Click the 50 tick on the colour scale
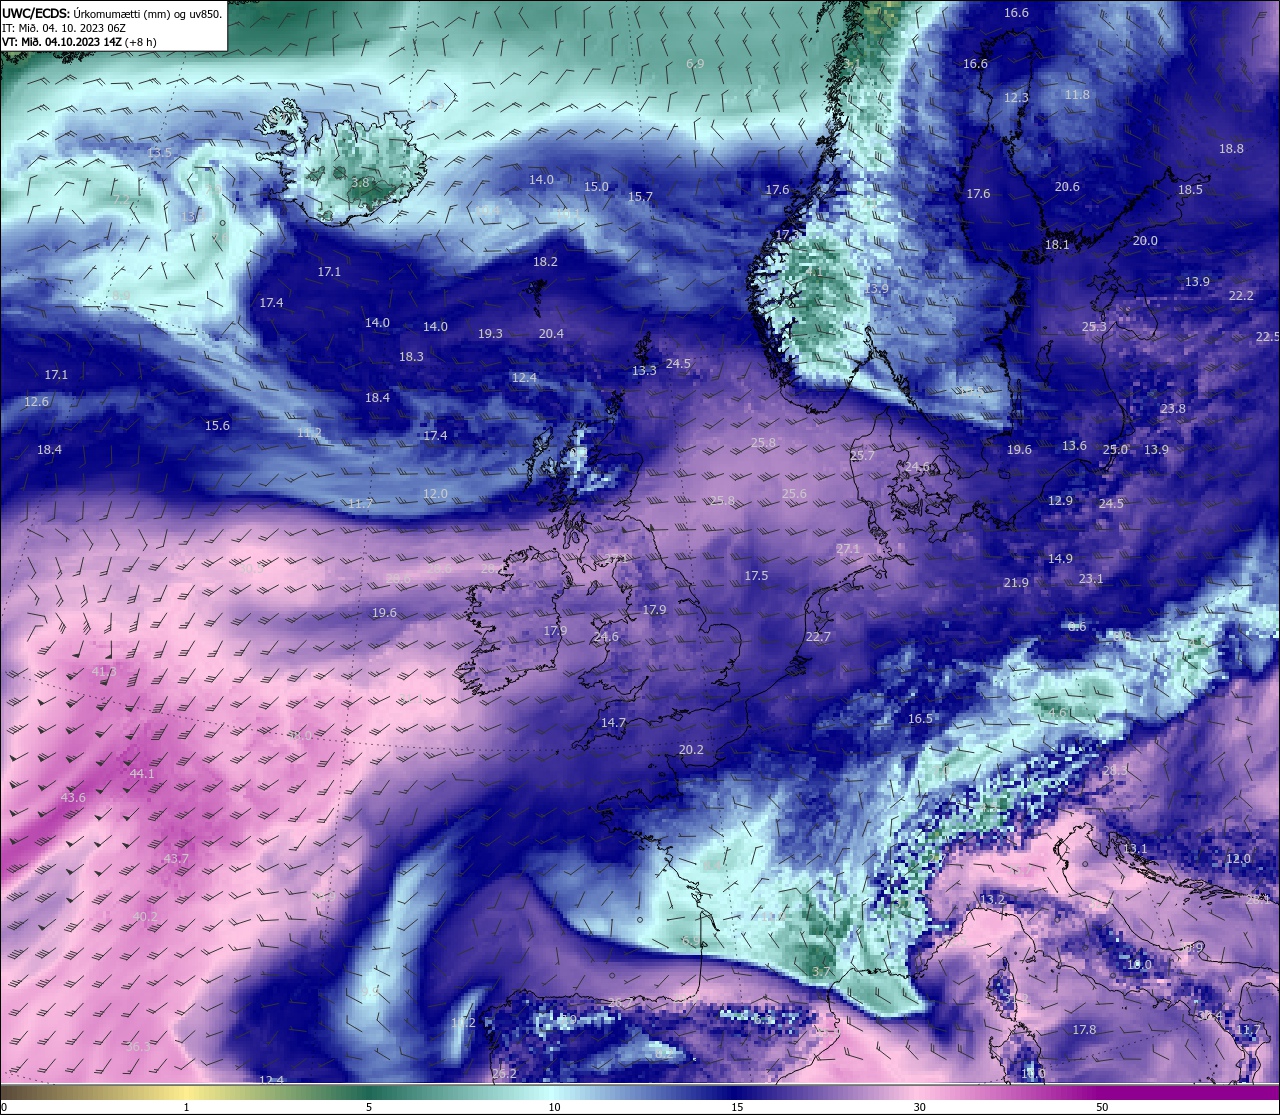The height and width of the screenshot is (1115, 1280). (x=1102, y=1107)
